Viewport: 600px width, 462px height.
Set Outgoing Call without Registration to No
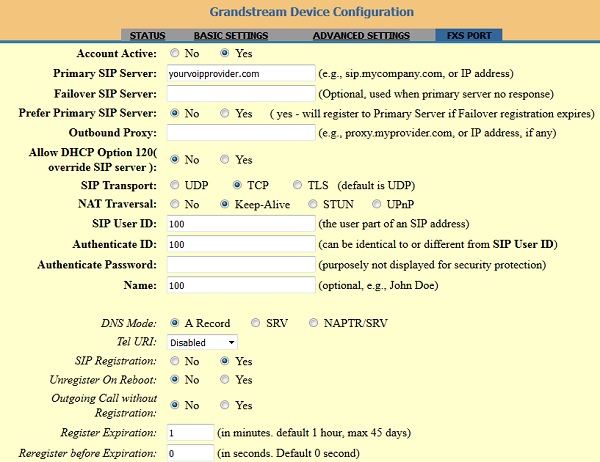[174, 405]
